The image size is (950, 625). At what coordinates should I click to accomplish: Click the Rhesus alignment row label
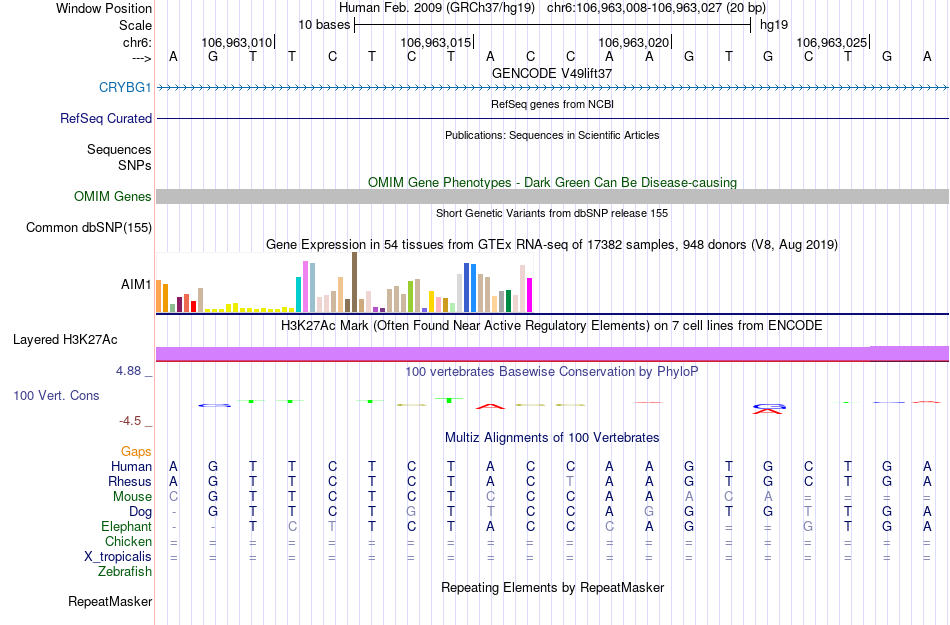[x=130, y=481]
